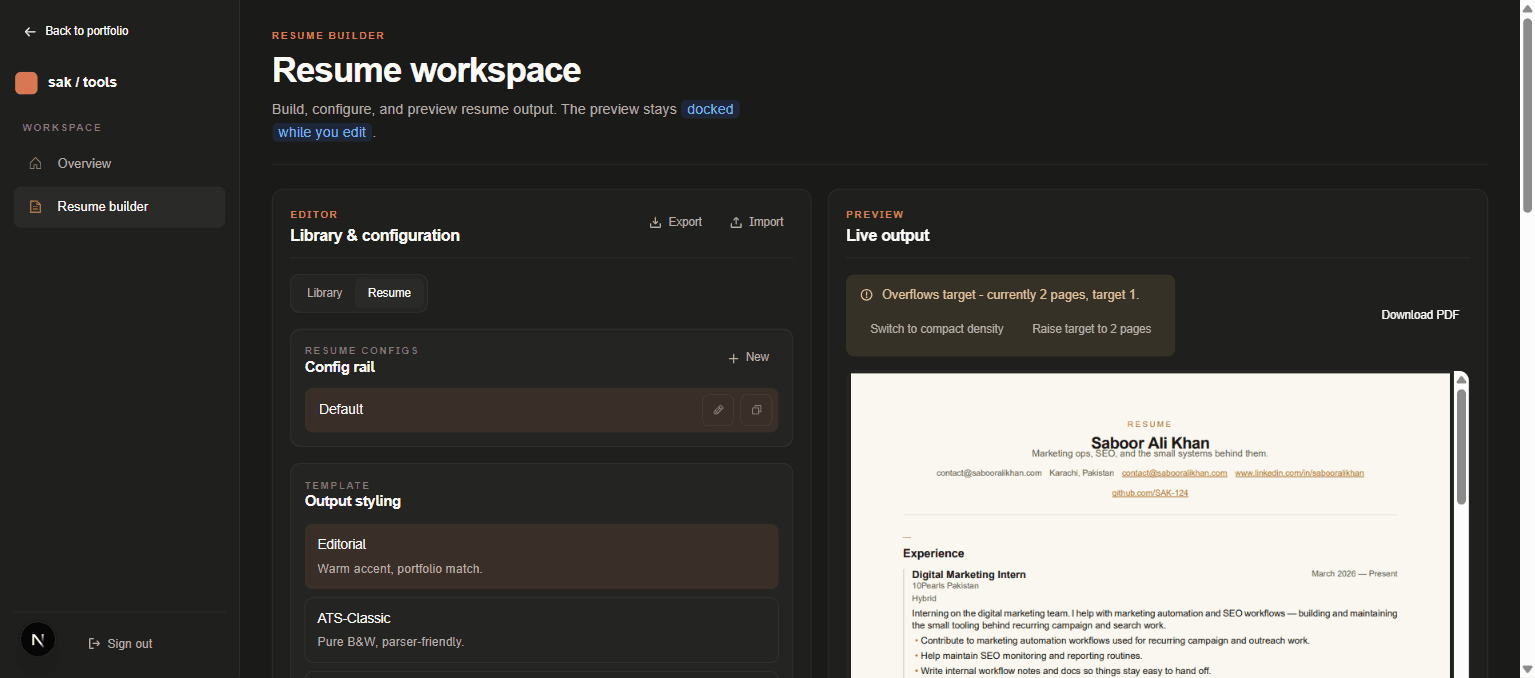This screenshot has width=1535, height=678.
Task: Download the resume as PDF
Action: 1419,315
